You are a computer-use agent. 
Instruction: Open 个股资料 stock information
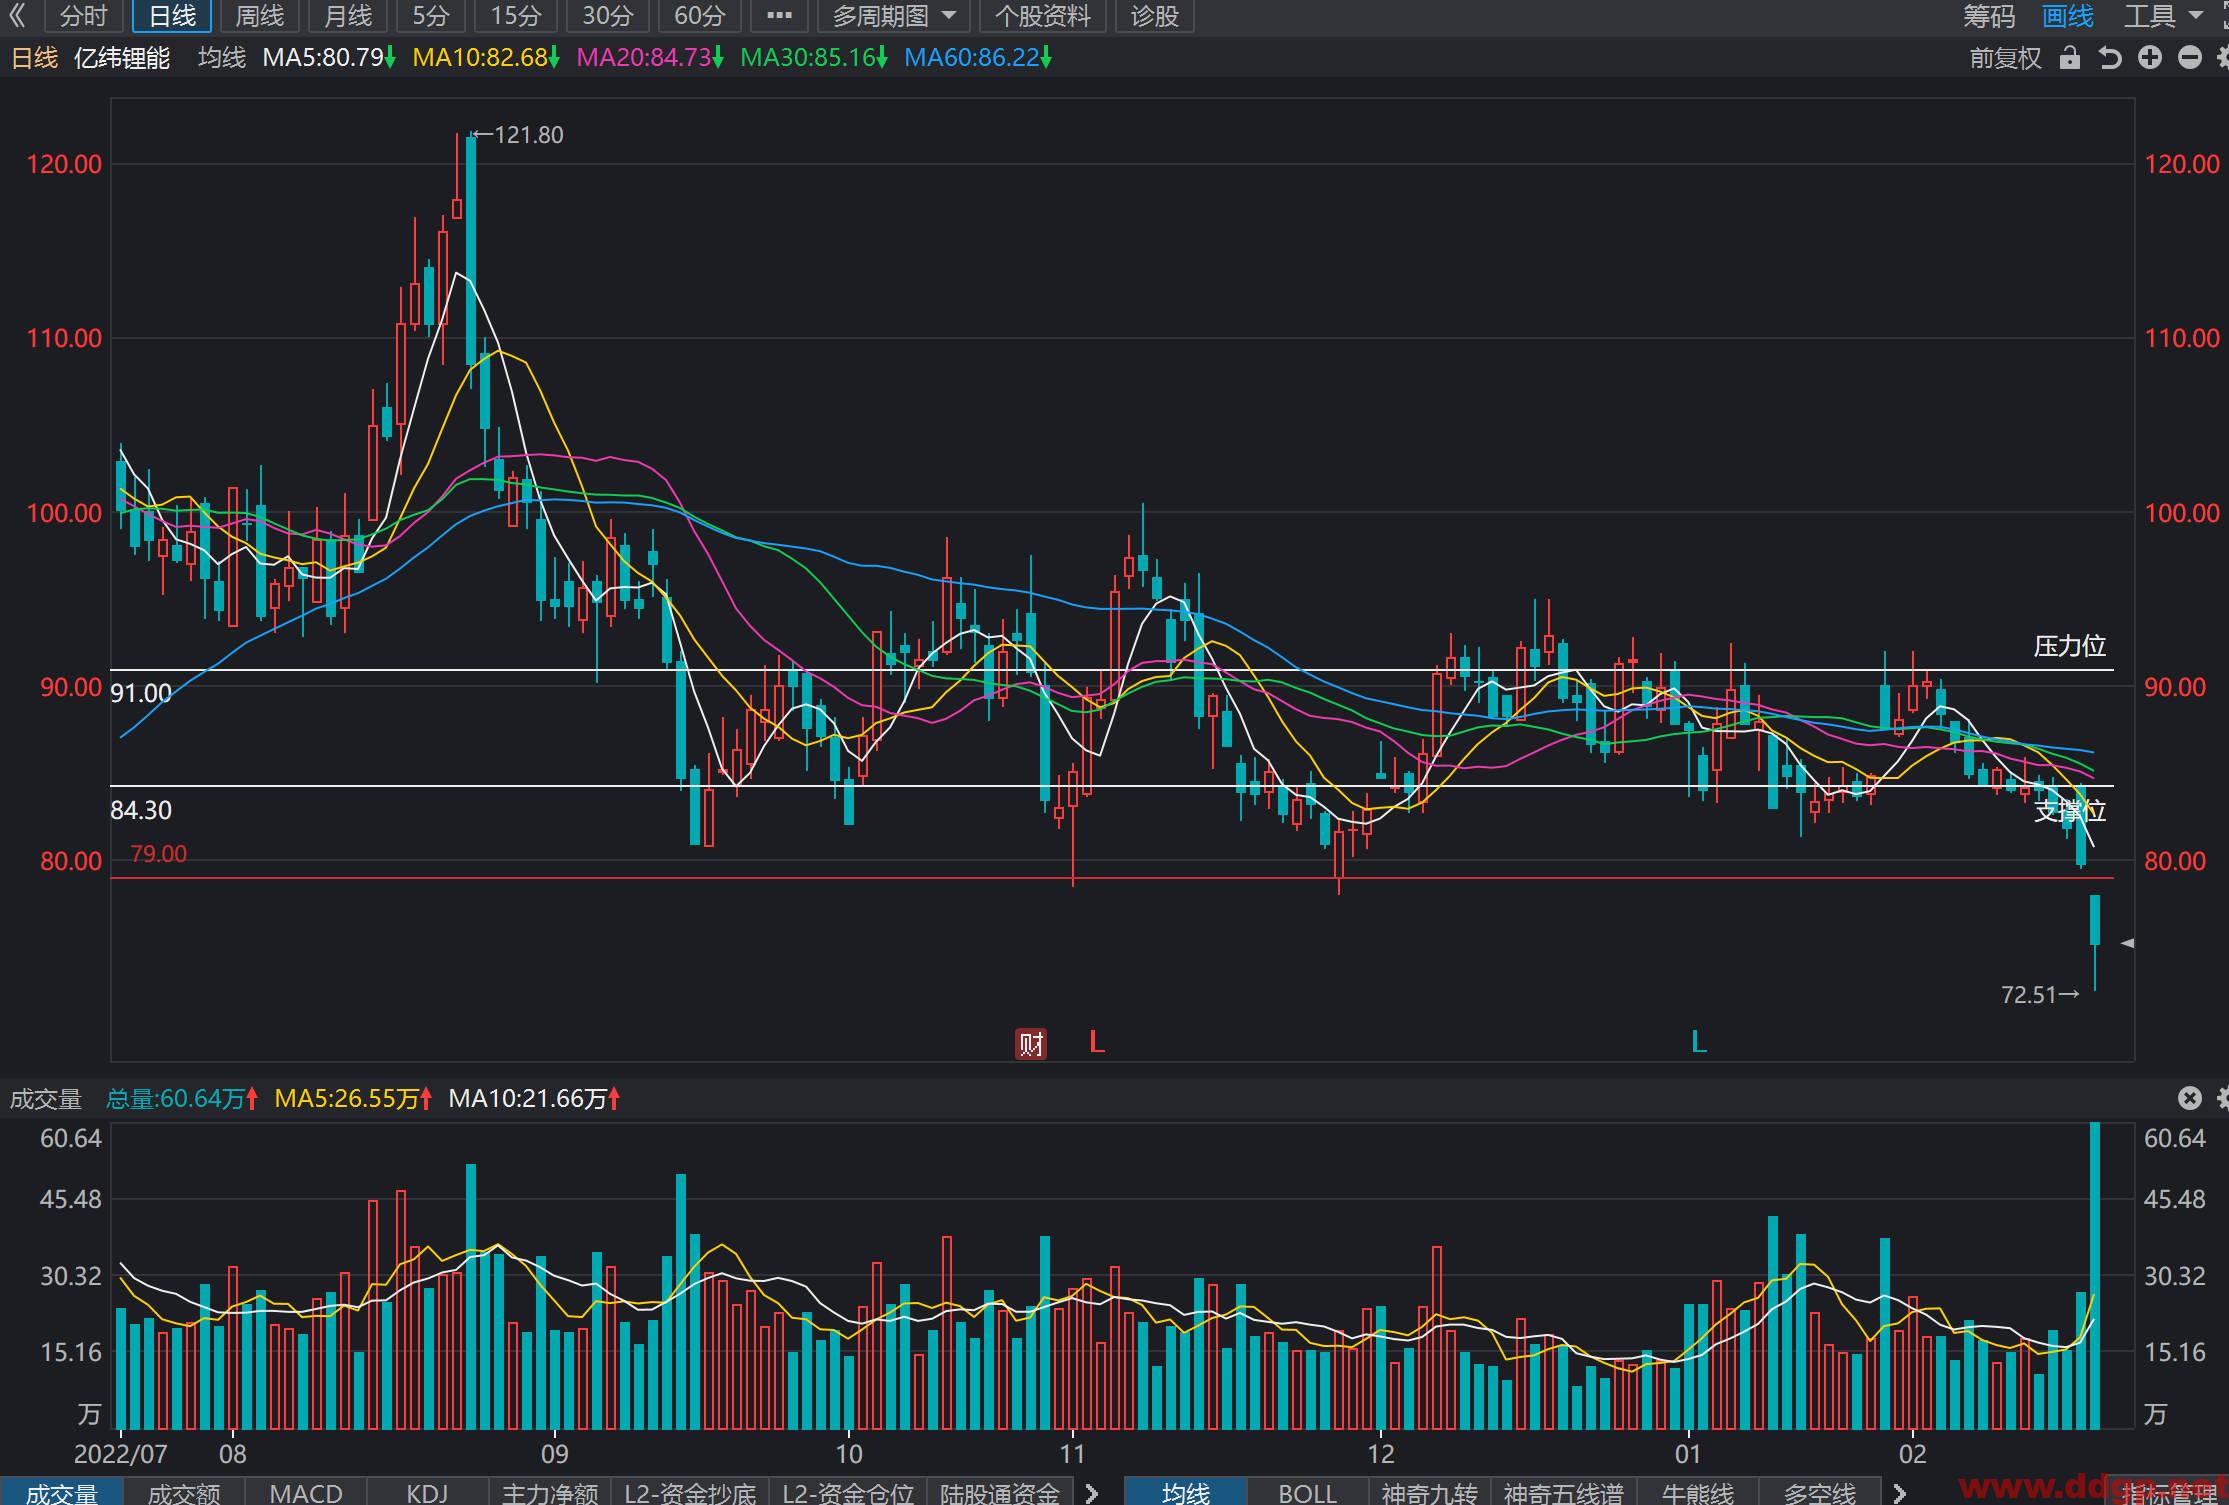1043,16
